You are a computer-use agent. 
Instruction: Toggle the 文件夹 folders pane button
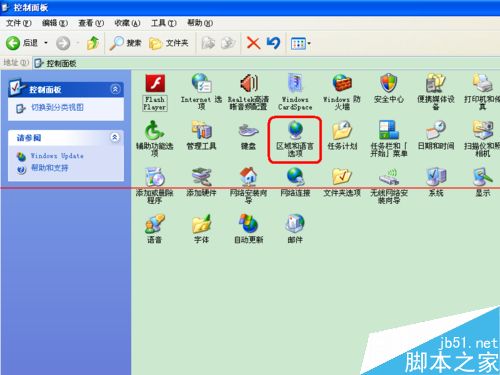pos(169,43)
